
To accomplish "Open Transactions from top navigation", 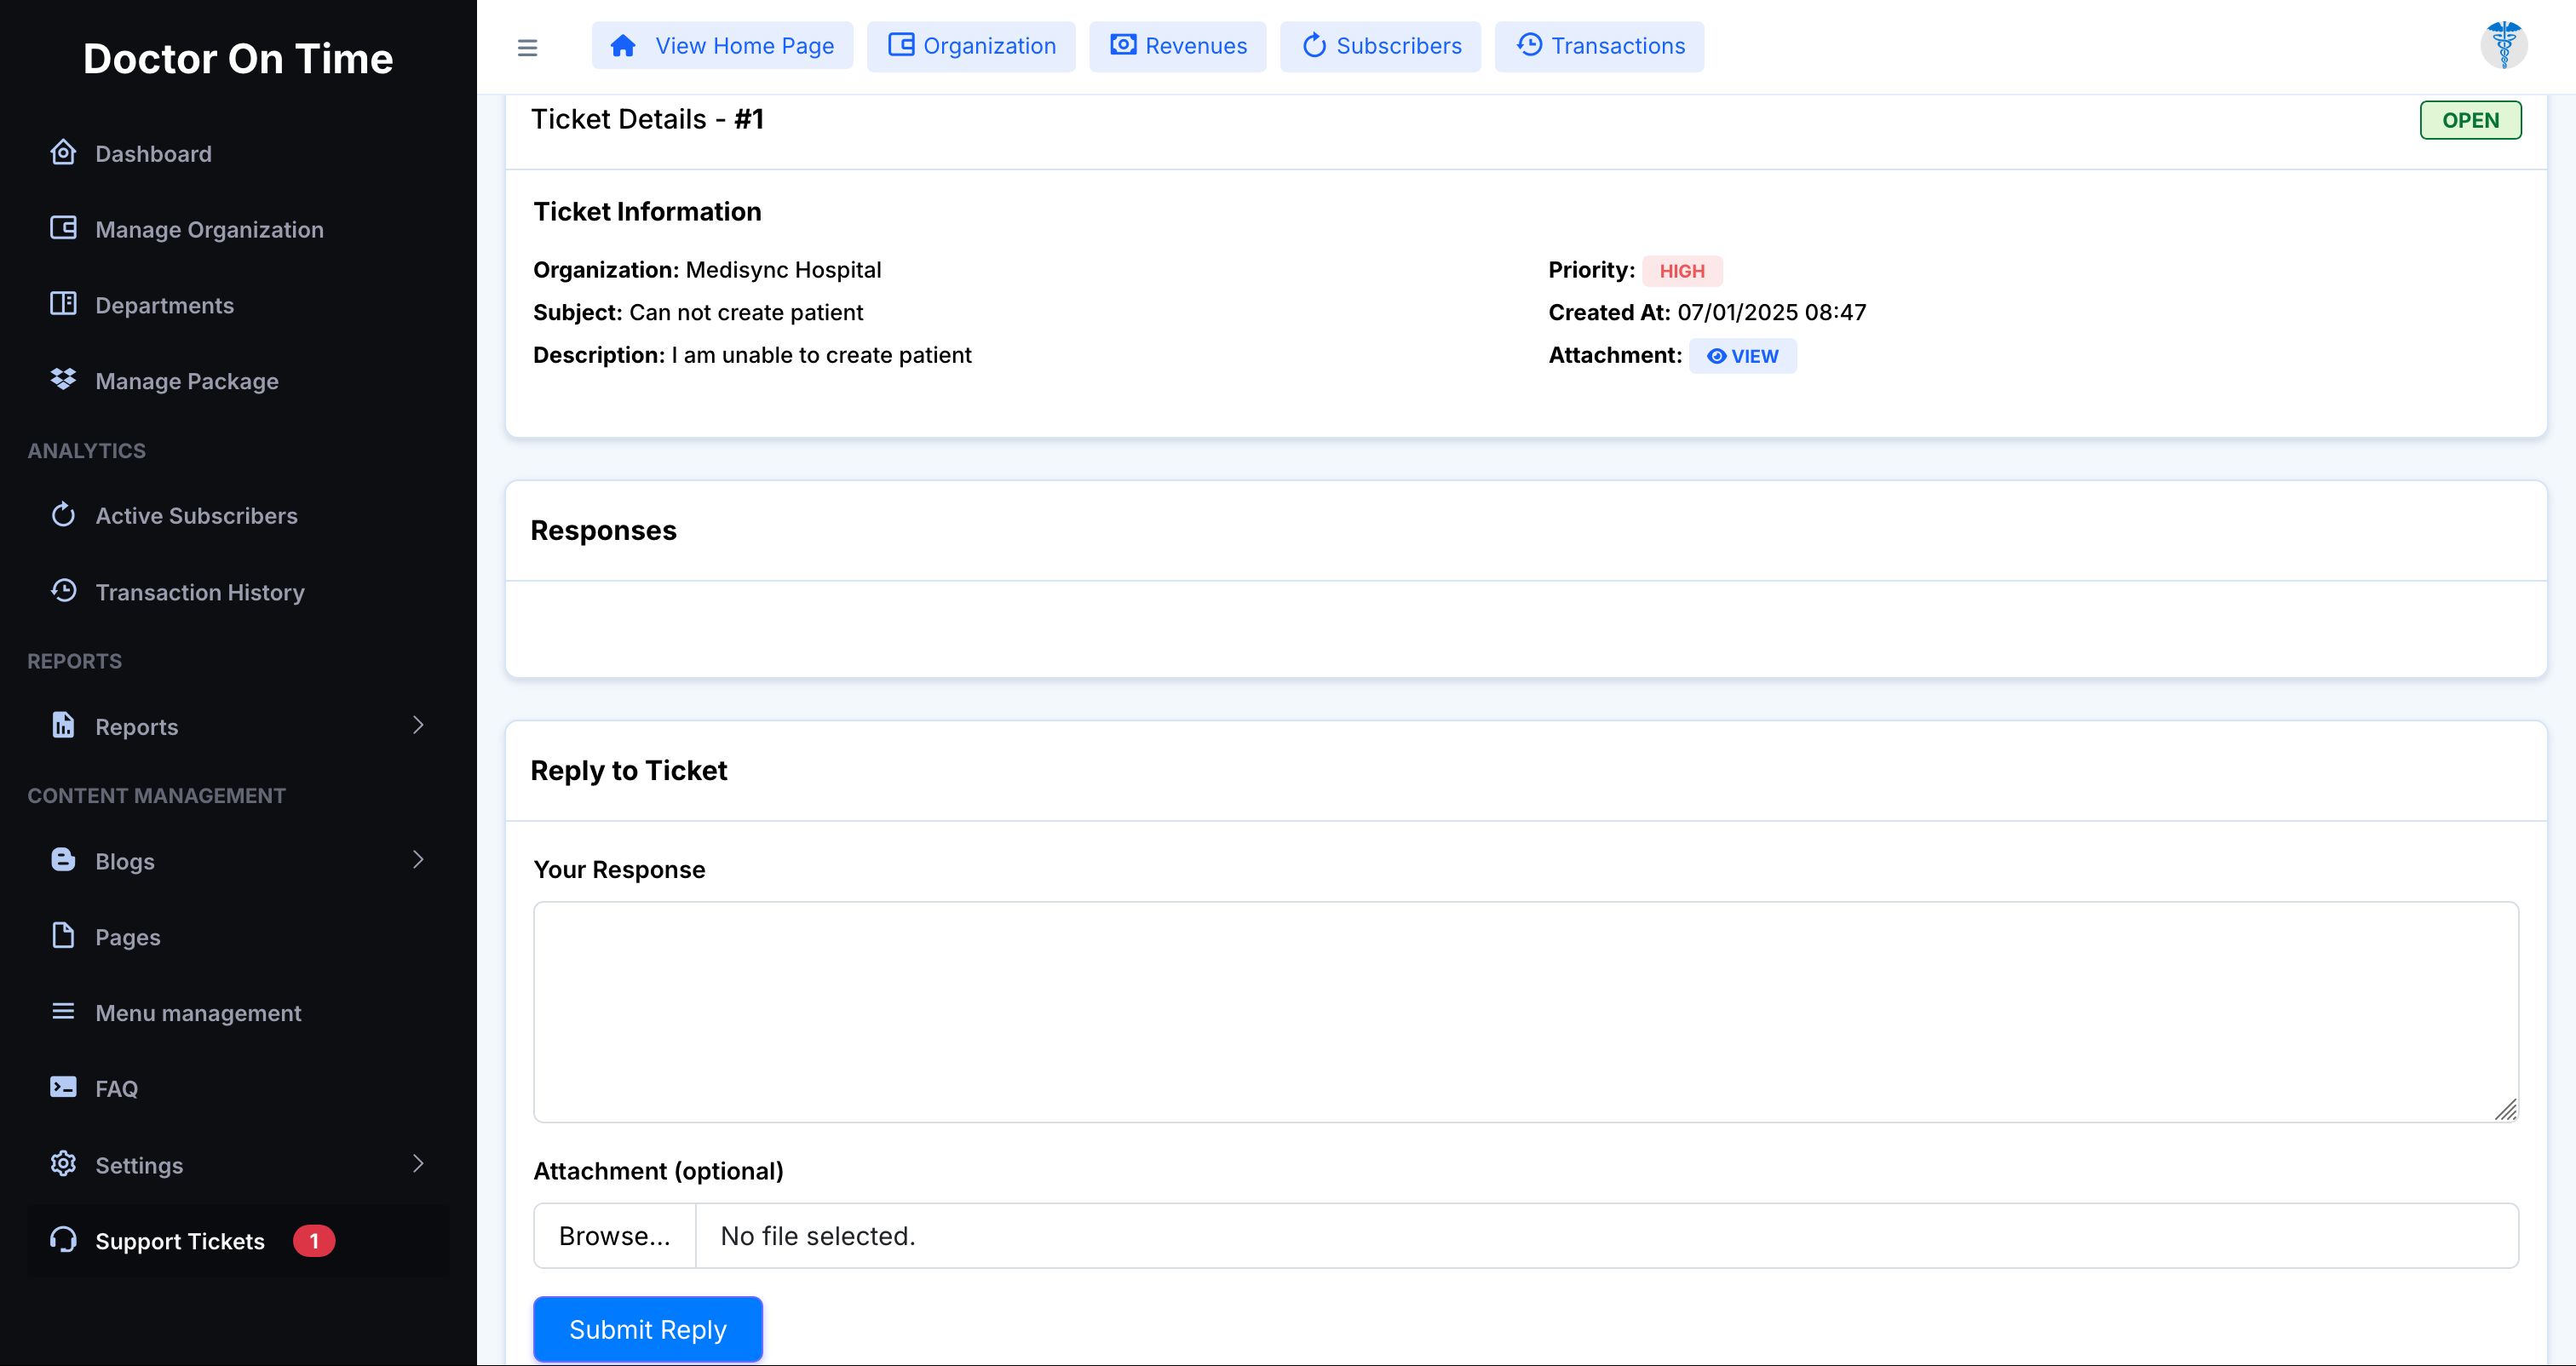I will tap(1599, 46).
